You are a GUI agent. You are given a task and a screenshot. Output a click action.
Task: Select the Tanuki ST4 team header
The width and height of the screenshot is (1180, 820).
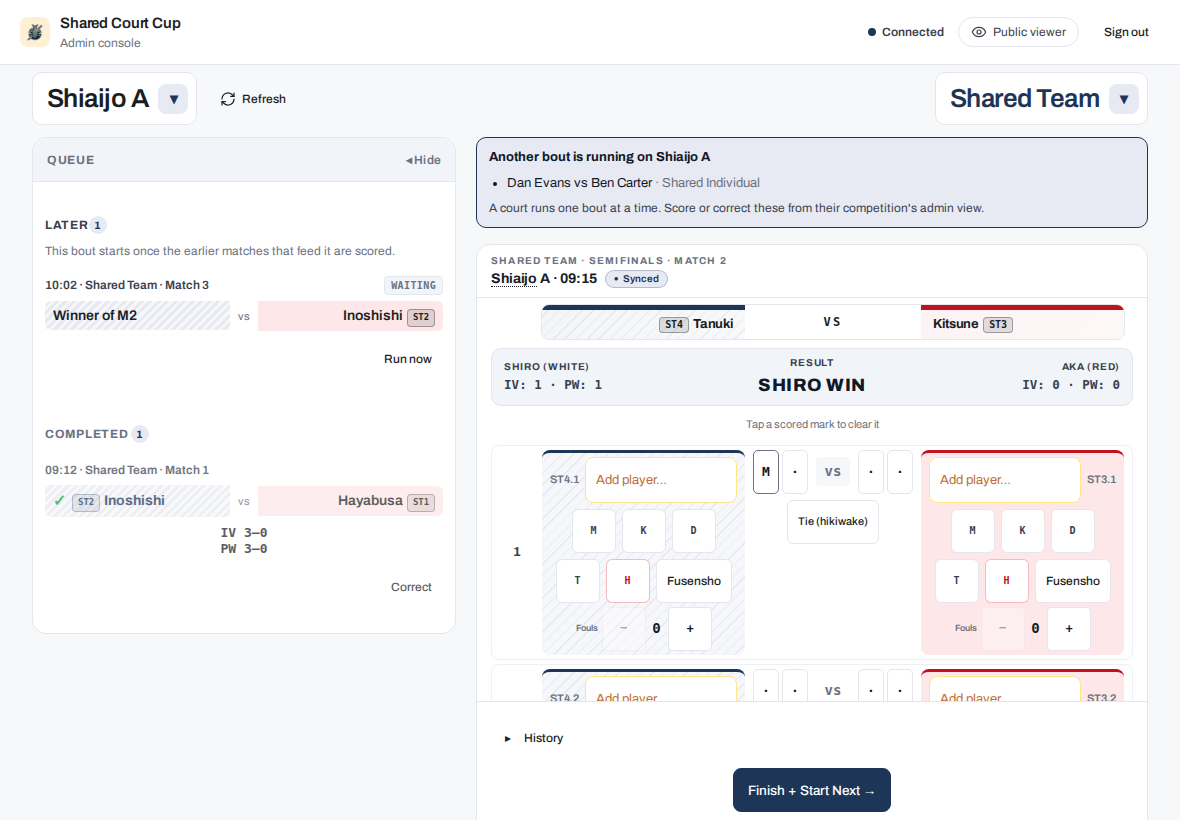point(643,323)
